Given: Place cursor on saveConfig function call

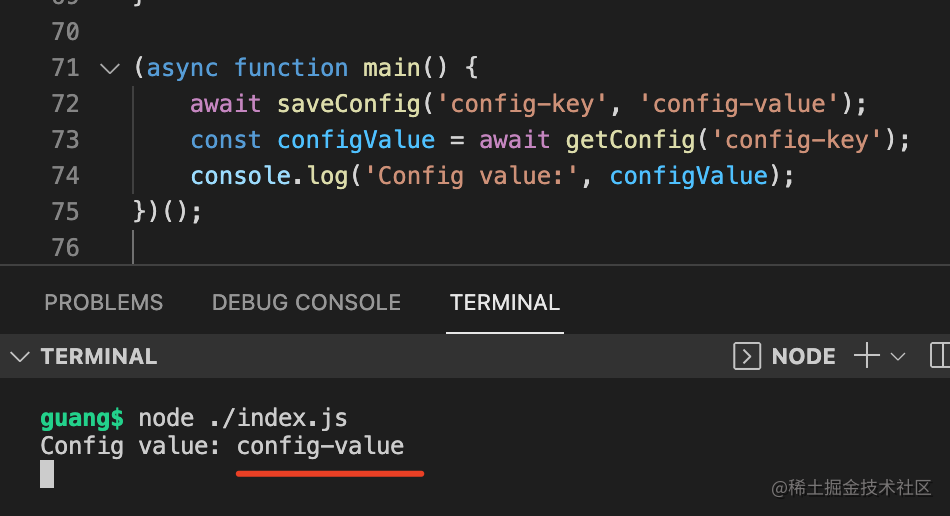Looking at the screenshot, I should (x=349, y=104).
